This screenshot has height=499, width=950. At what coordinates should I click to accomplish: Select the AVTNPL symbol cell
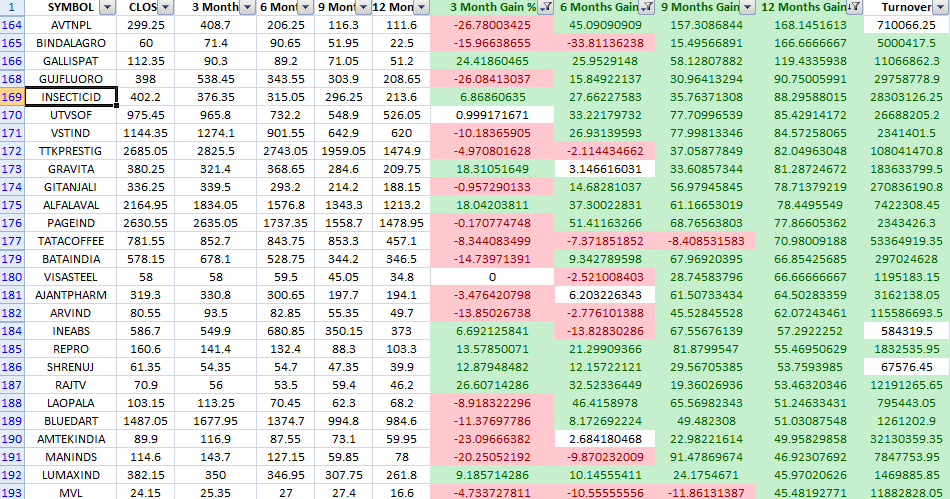pos(71,25)
